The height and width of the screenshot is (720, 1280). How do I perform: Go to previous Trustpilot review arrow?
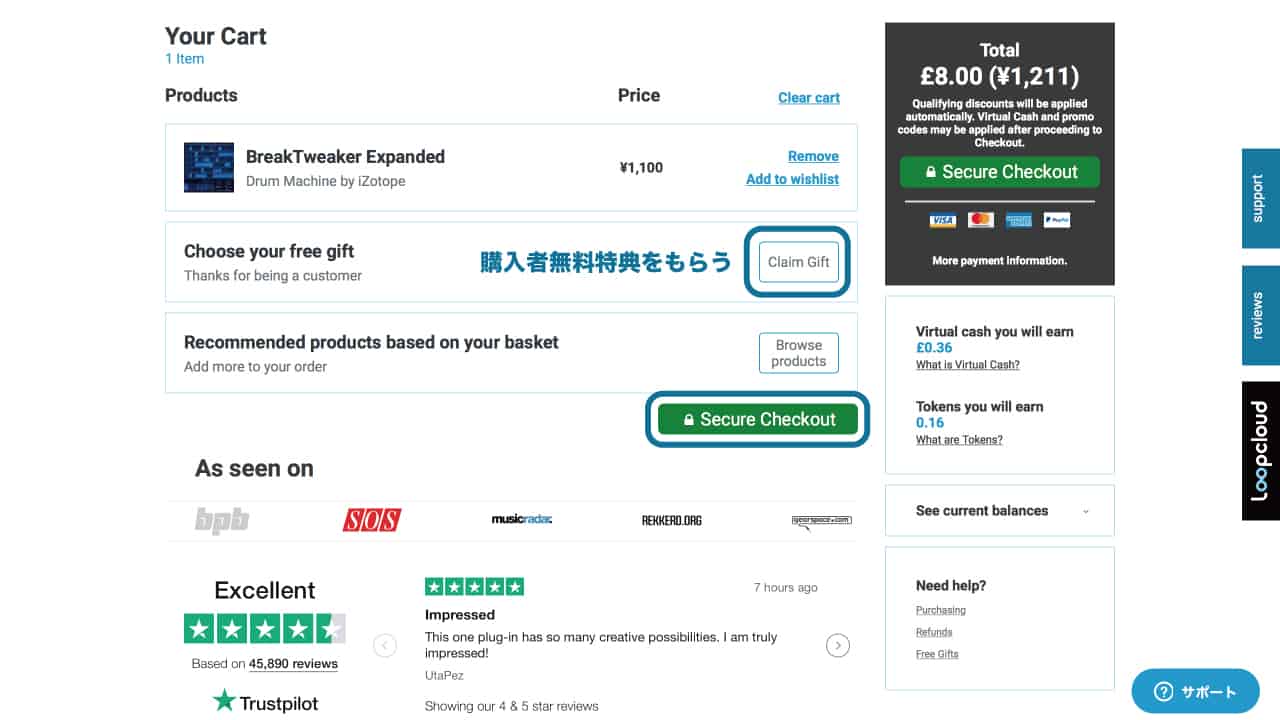[385, 645]
